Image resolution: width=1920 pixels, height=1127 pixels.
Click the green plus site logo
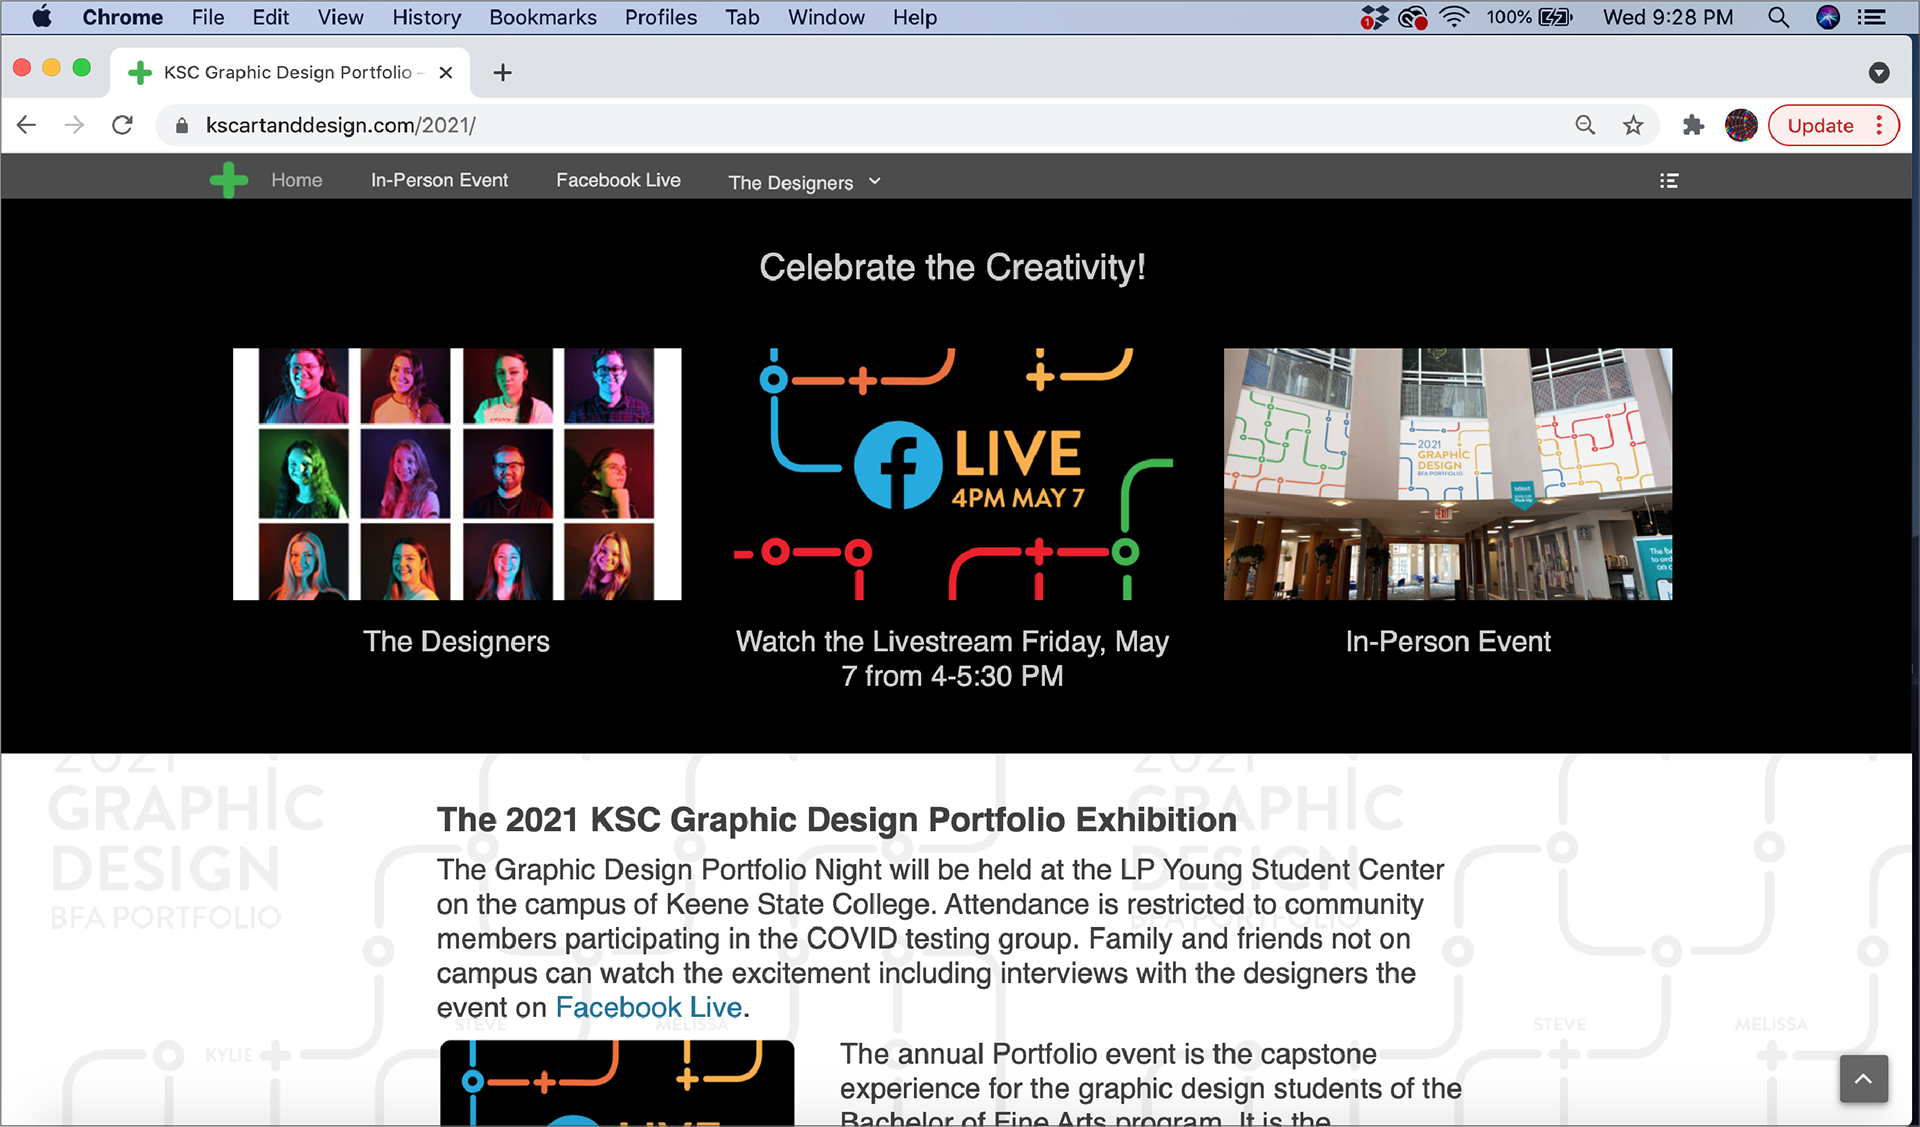pyautogui.click(x=229, y=180)
